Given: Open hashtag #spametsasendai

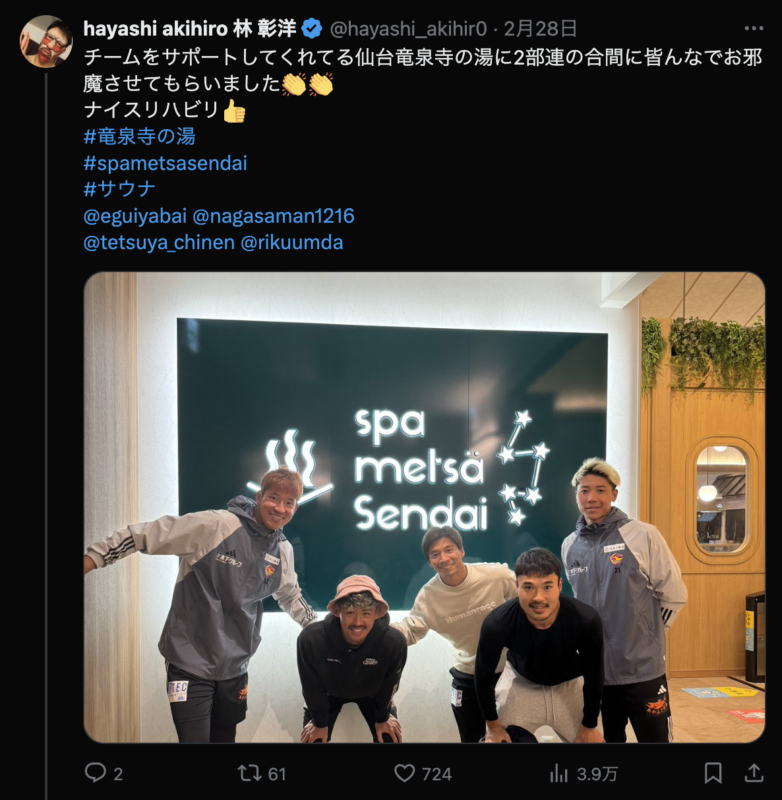Looking at the screenshot, I should (165, 163).
